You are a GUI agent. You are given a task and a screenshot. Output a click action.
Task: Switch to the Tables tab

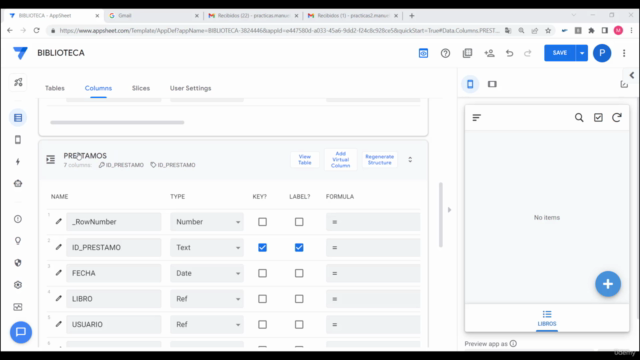click(55, 88)
